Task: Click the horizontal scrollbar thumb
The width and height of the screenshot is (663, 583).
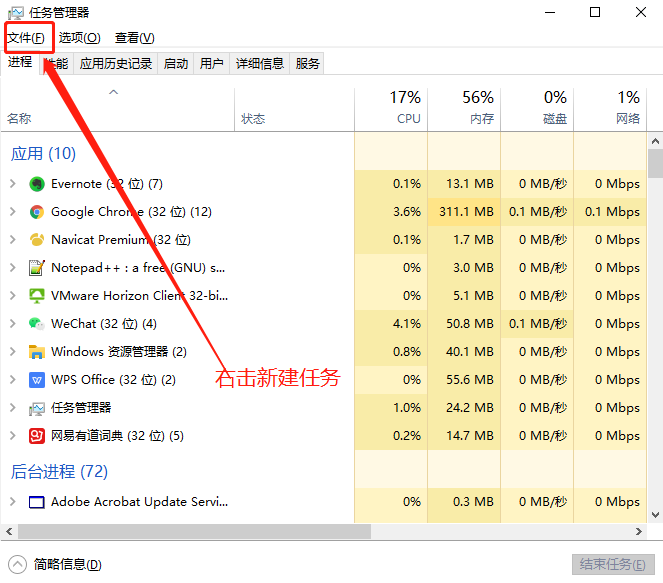Action: click(x=194, y=531)
